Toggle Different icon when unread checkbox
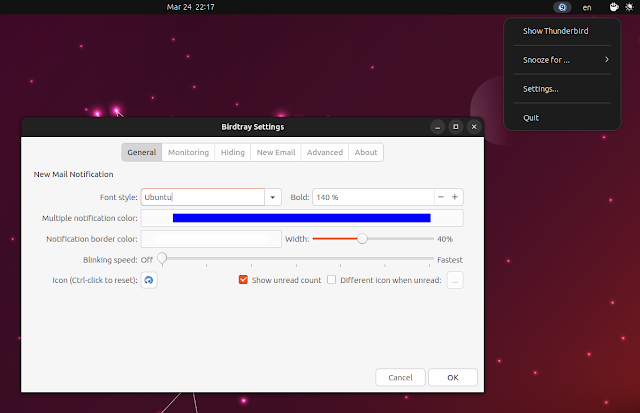 [331, 280]
